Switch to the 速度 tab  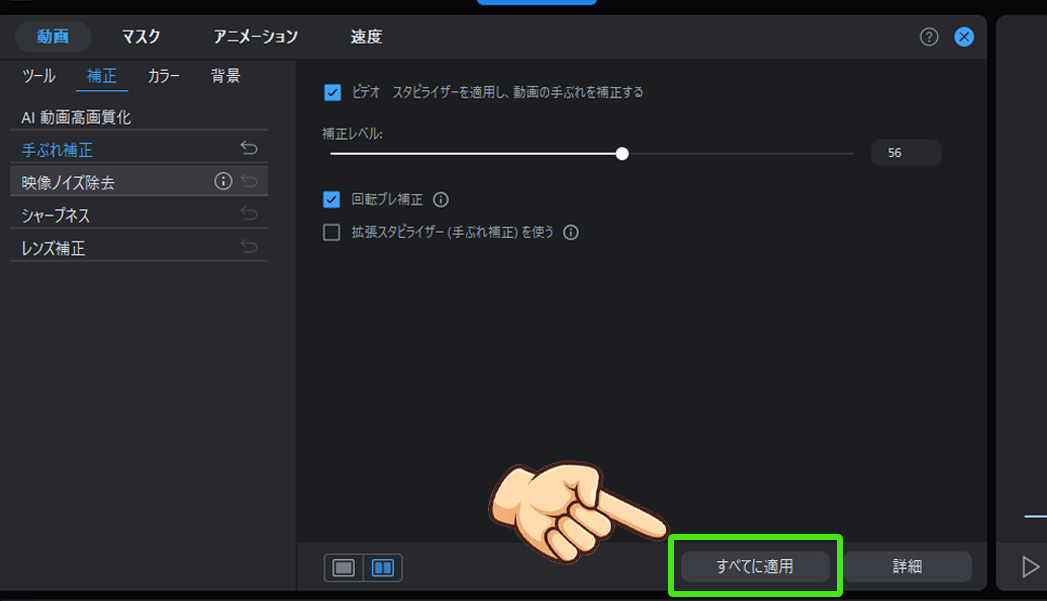pos(368,36)
